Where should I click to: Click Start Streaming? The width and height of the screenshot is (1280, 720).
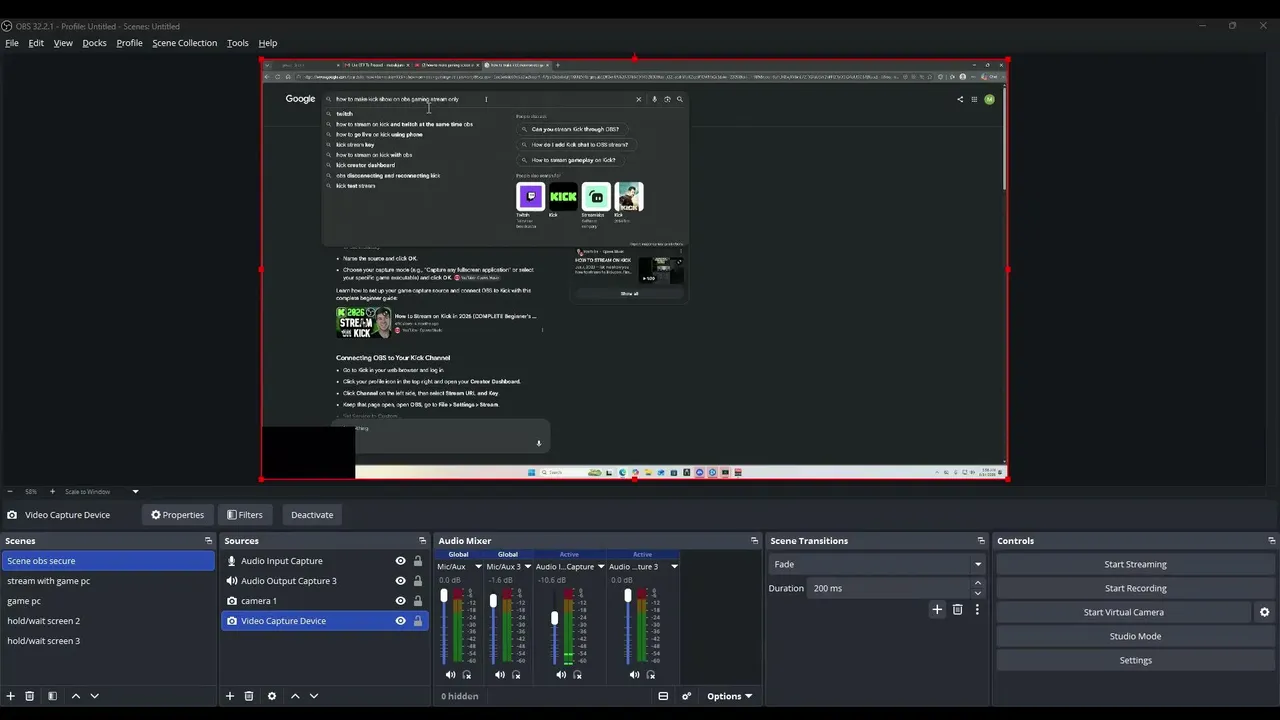1135,564
